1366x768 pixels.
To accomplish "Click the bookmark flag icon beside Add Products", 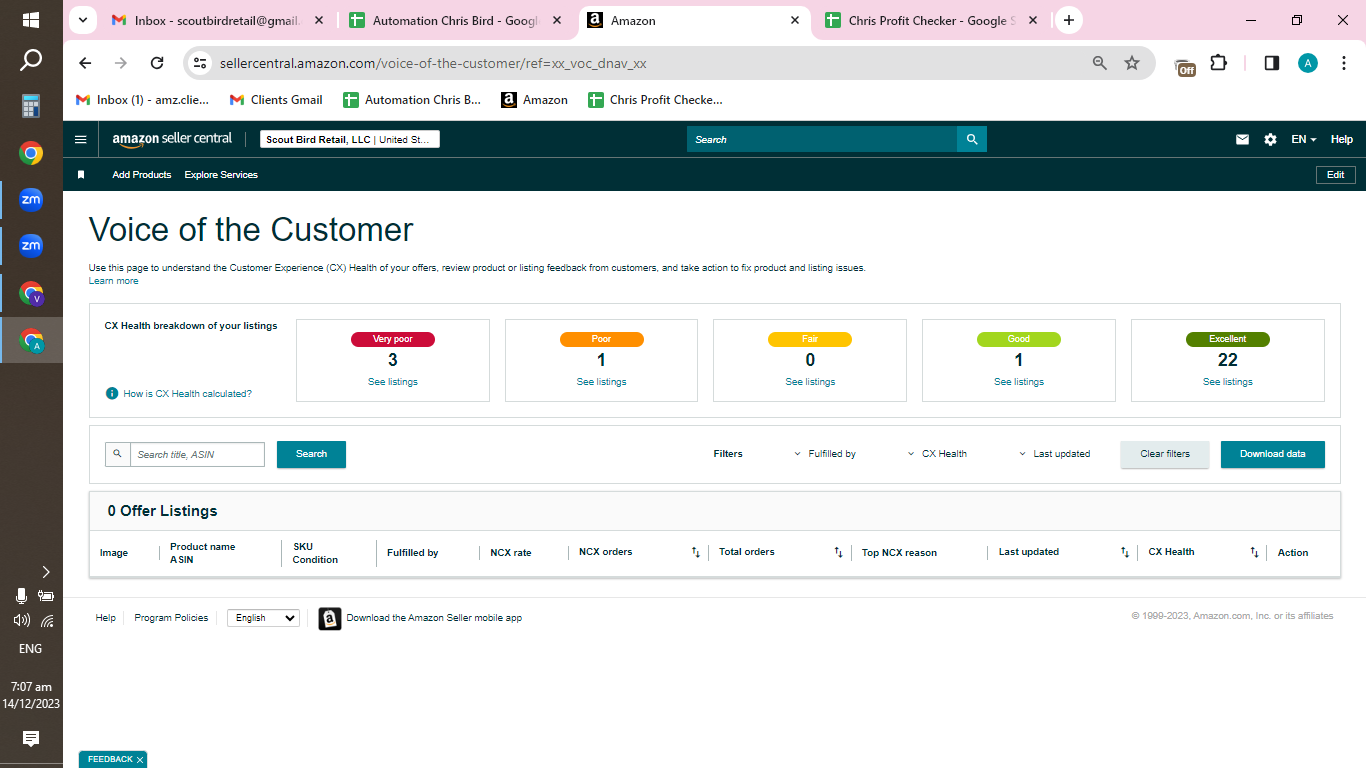I will click(x=81, y=175).
